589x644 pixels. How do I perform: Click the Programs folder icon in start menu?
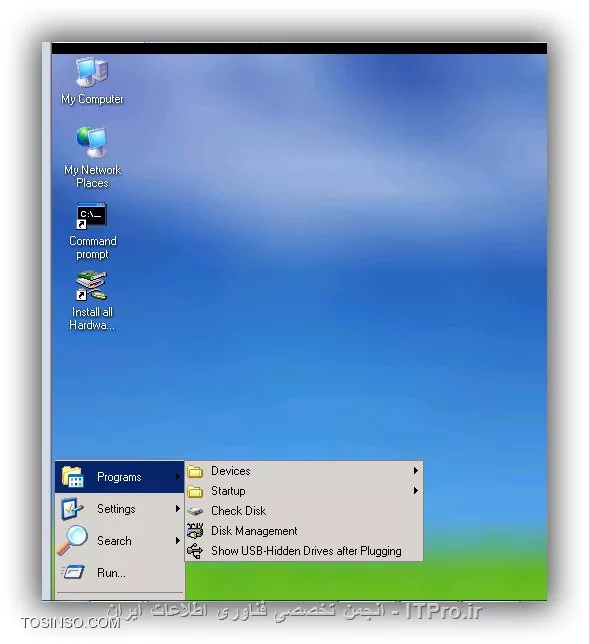coord(73,477)
